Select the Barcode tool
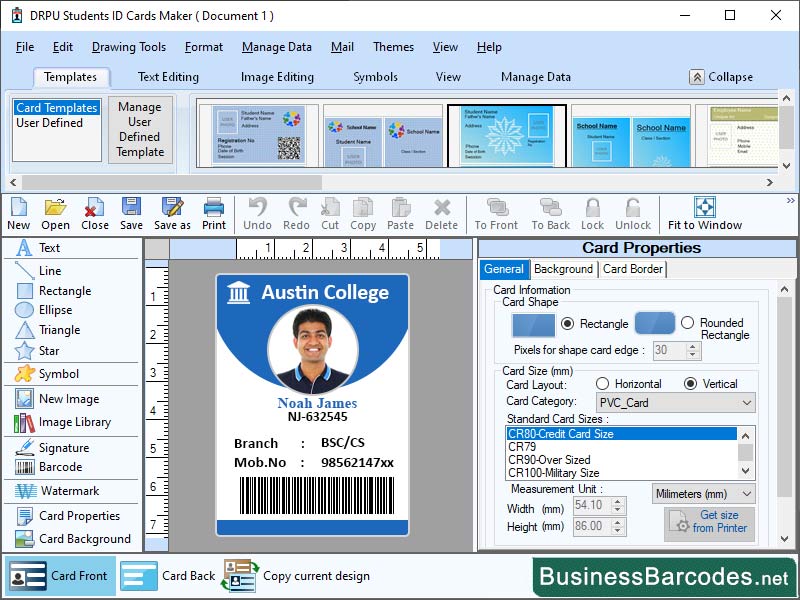 click(63, 466)
